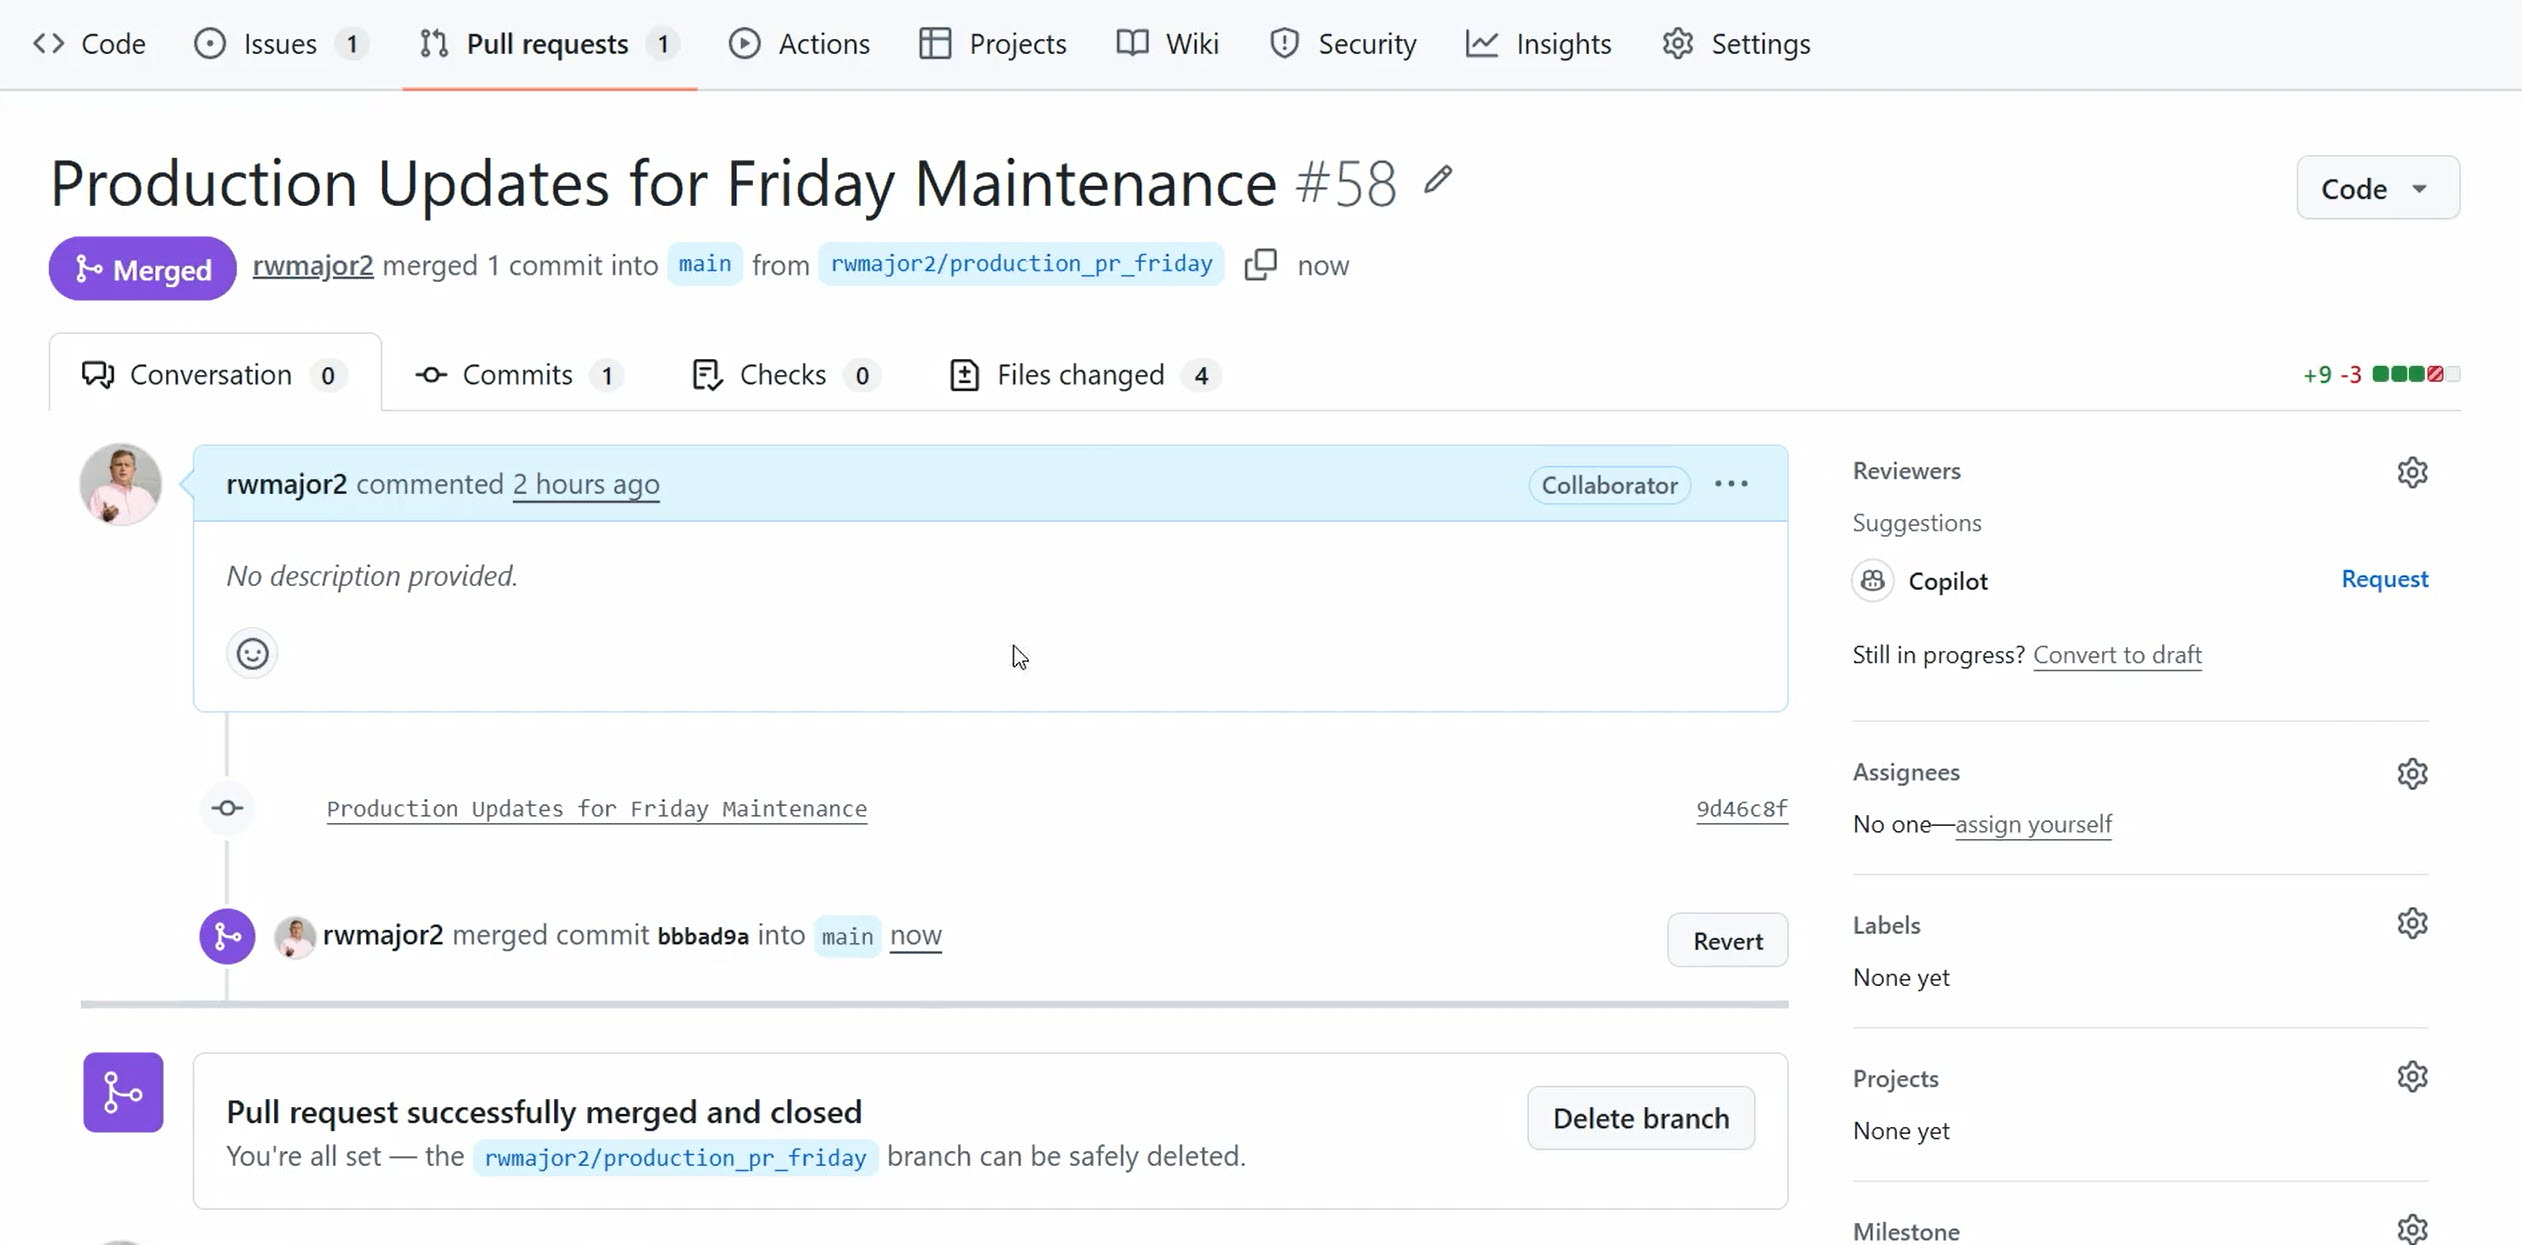Open the Assignees settings gear

(2412, 773)
